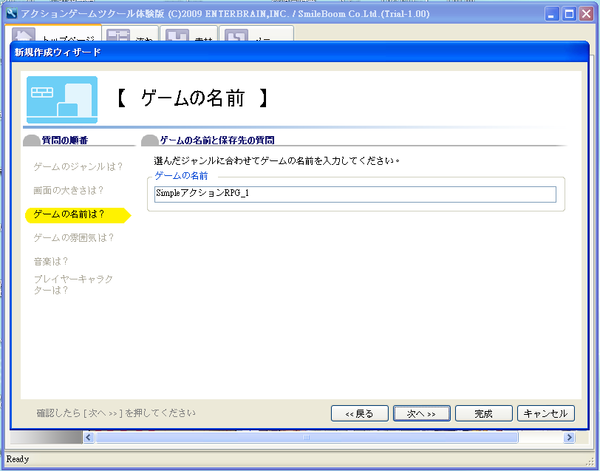
Task: Click the 完成 button
Action: point(484,414)
